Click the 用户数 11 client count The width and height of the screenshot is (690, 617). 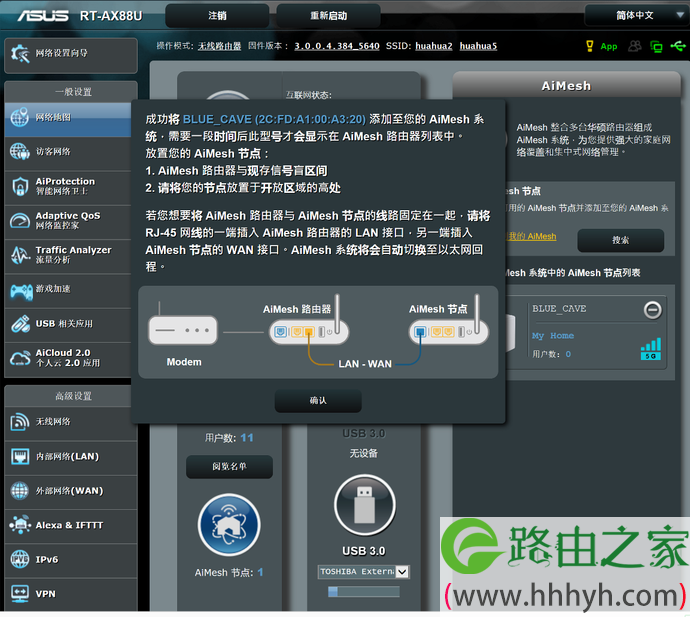(x=229, y=438)
